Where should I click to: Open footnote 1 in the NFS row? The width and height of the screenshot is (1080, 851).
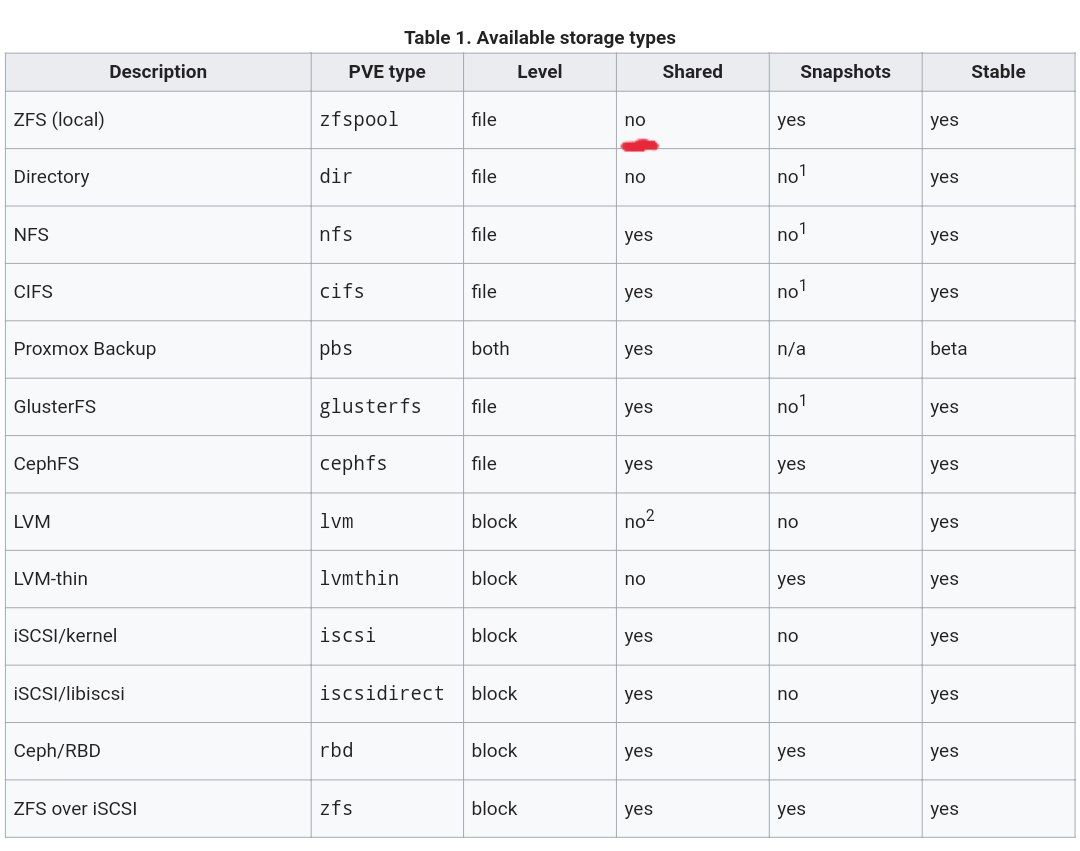(x=803, y=228)
